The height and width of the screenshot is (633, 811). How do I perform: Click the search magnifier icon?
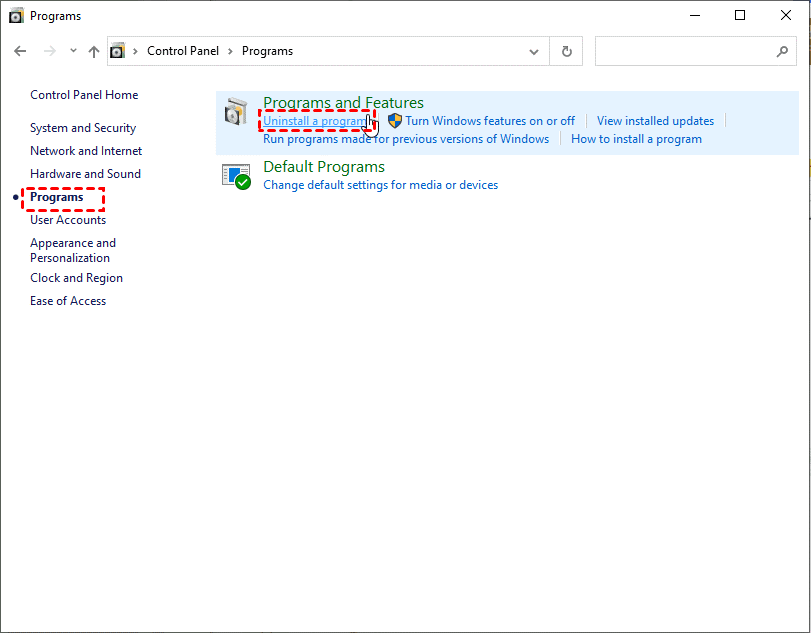(782, 51)
